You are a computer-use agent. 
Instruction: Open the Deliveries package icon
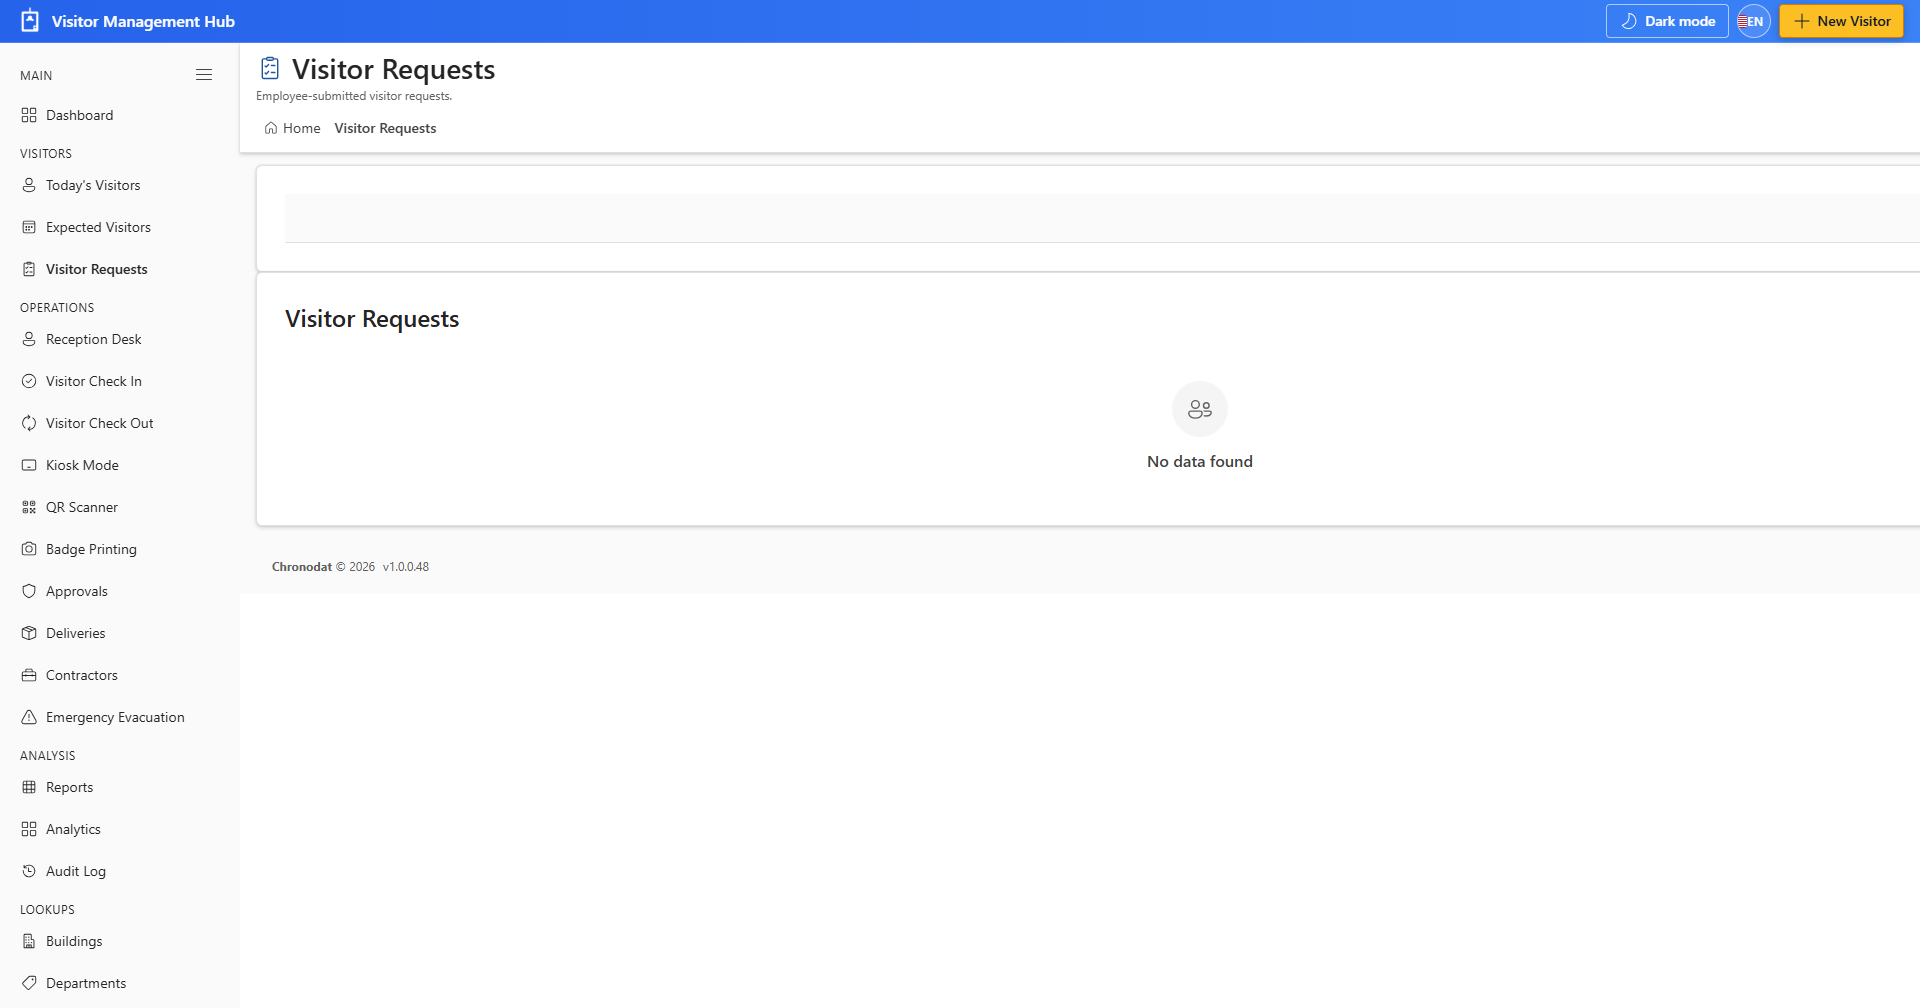(29, 633)
